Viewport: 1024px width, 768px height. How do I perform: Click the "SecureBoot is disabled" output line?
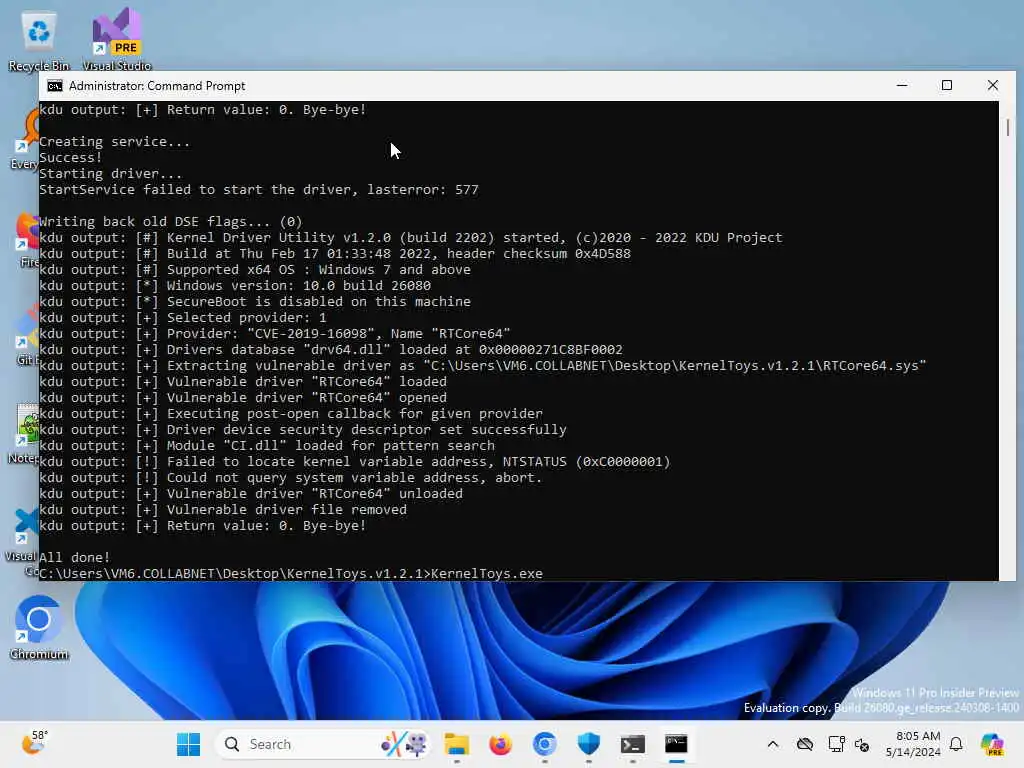pos(255,302)
